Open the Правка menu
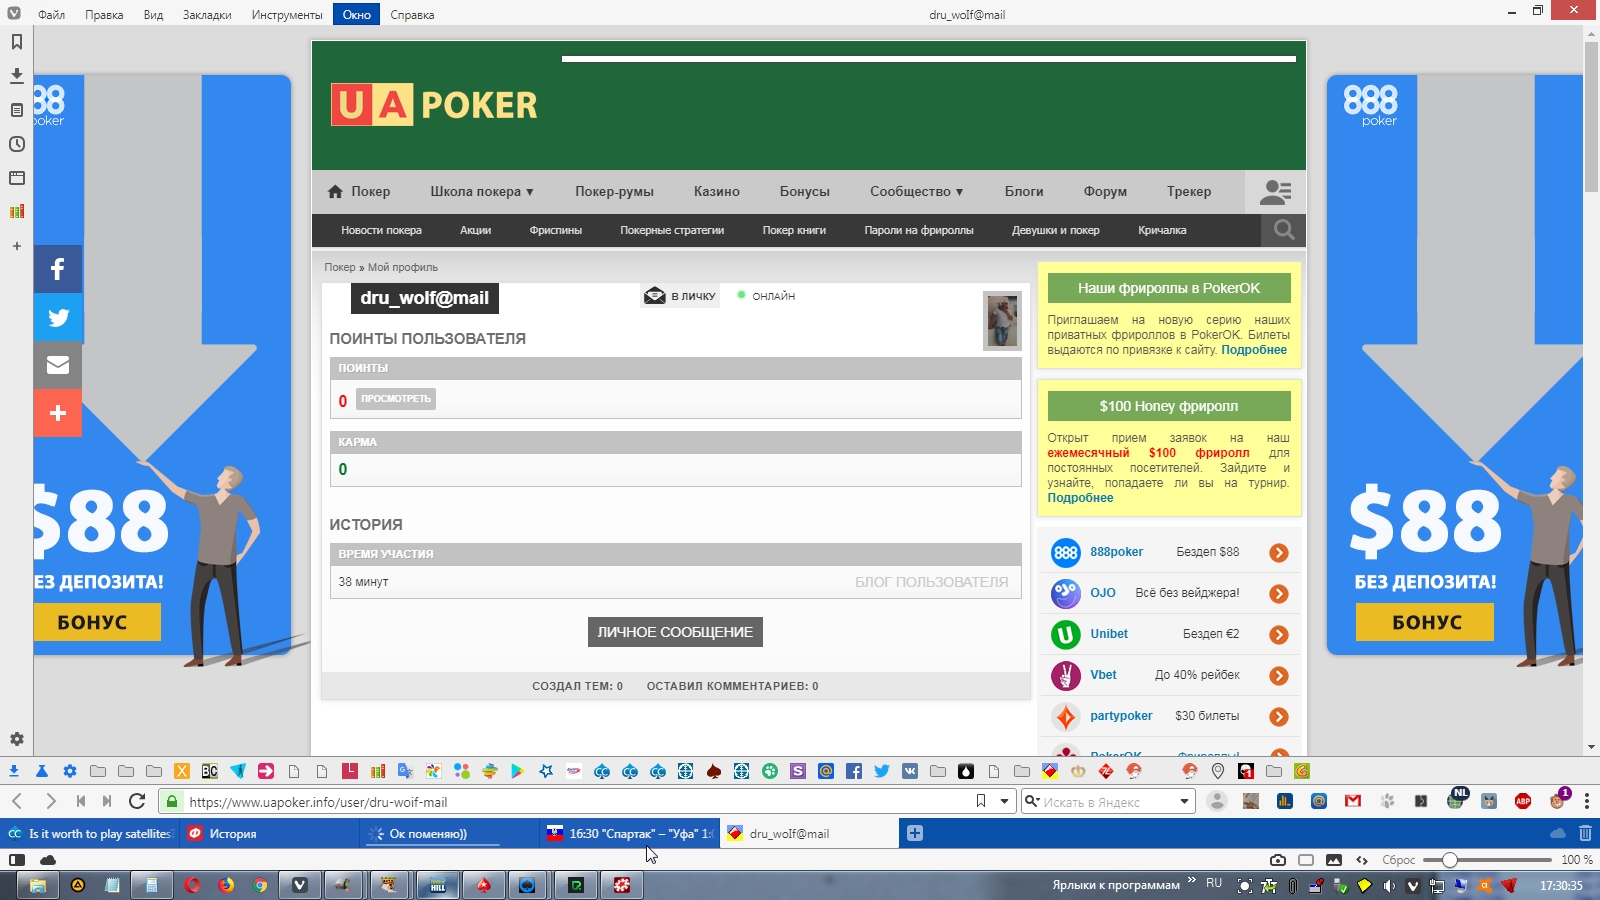The height and width of the screenshot is (900, 1600). (104, 15)
